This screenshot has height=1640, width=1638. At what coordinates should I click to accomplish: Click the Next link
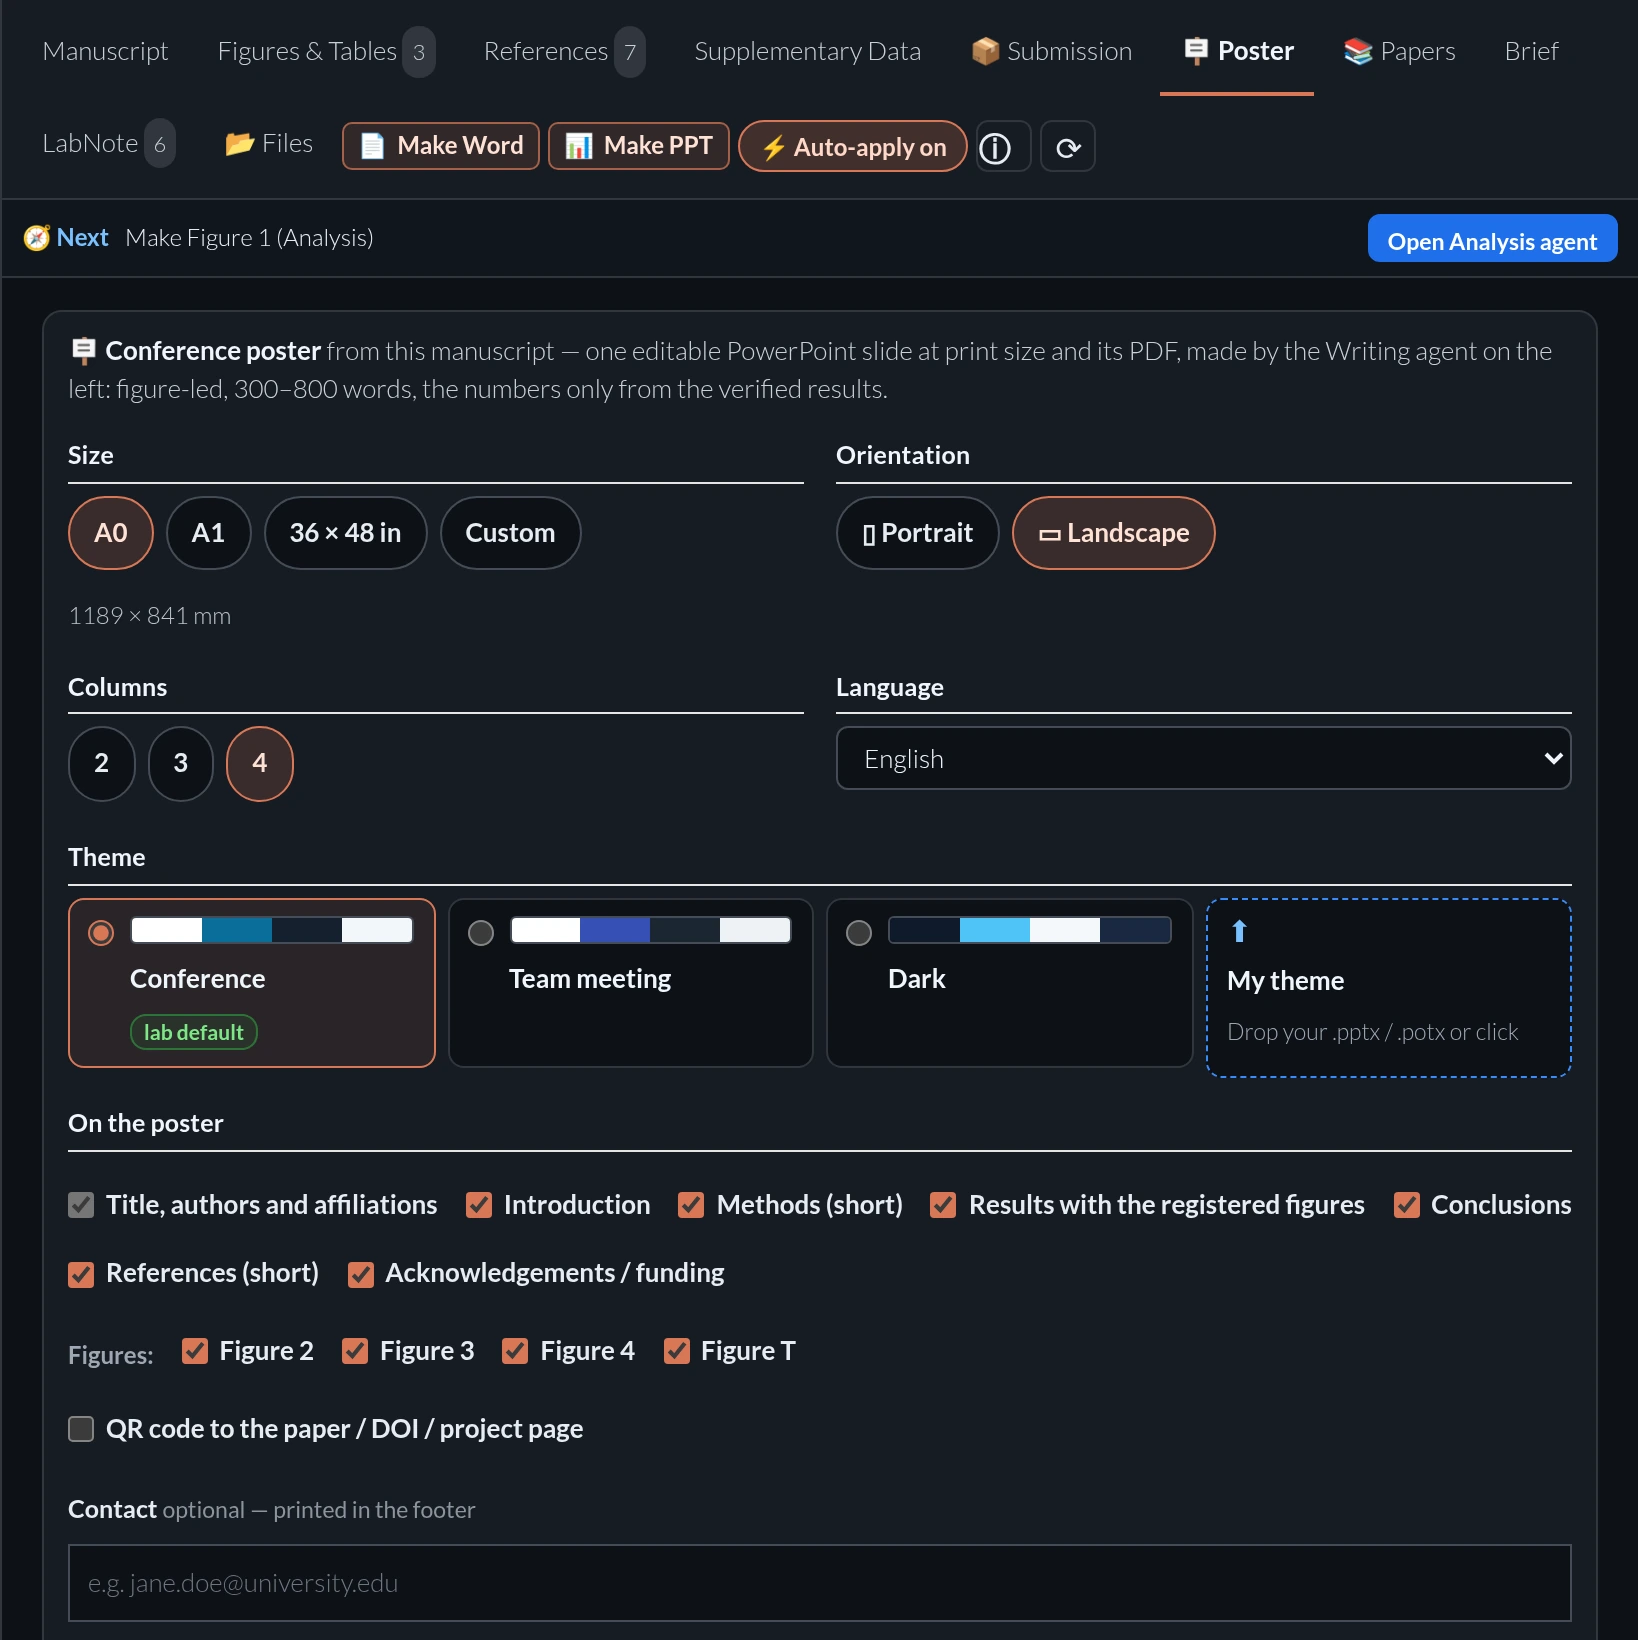pyautogui.click(x=82, y=238)
